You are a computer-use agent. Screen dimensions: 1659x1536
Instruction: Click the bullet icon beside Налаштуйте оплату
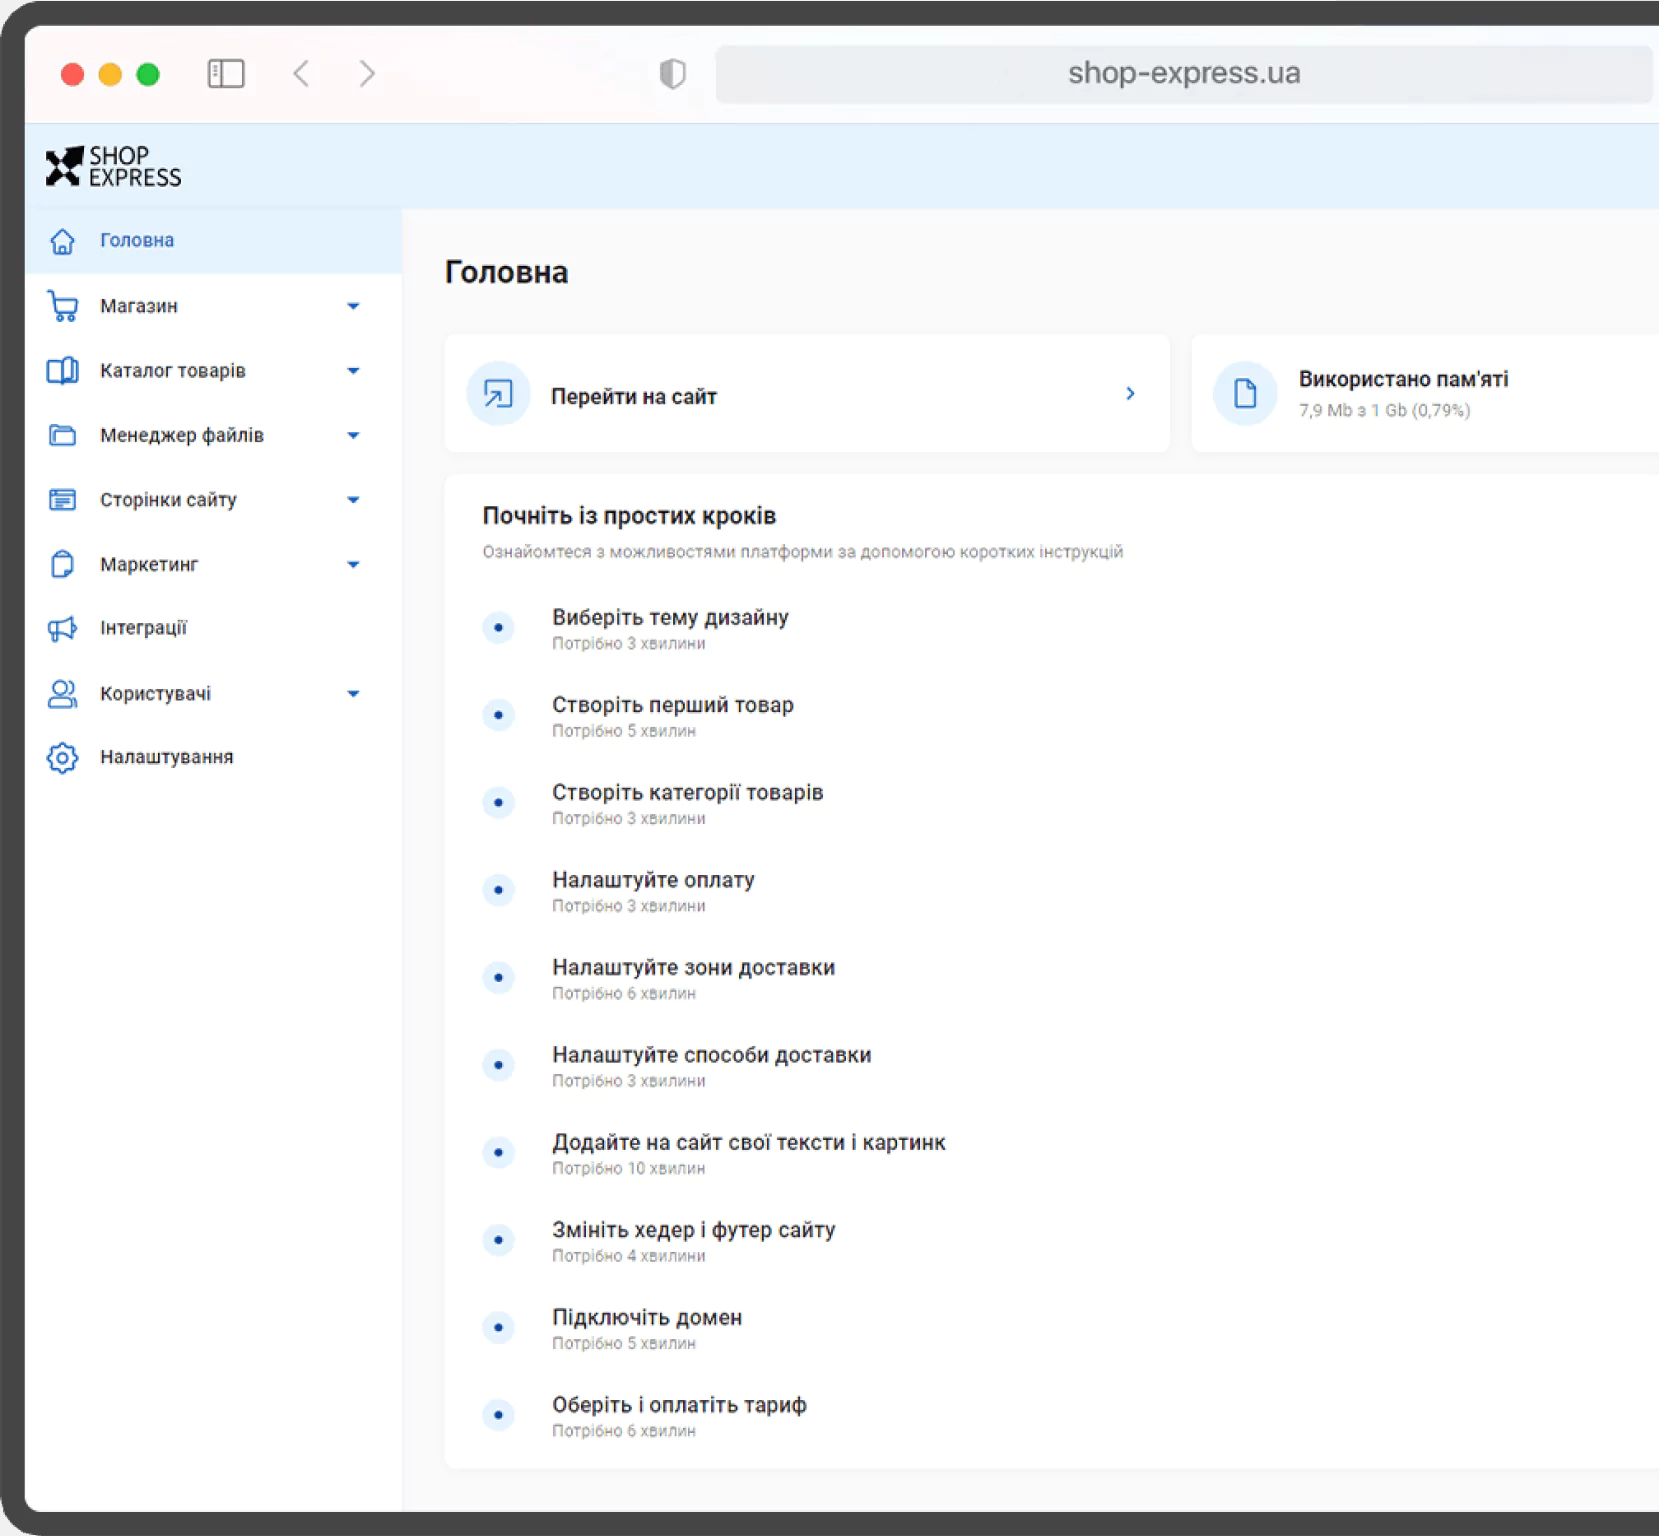[x=498, y=890]
